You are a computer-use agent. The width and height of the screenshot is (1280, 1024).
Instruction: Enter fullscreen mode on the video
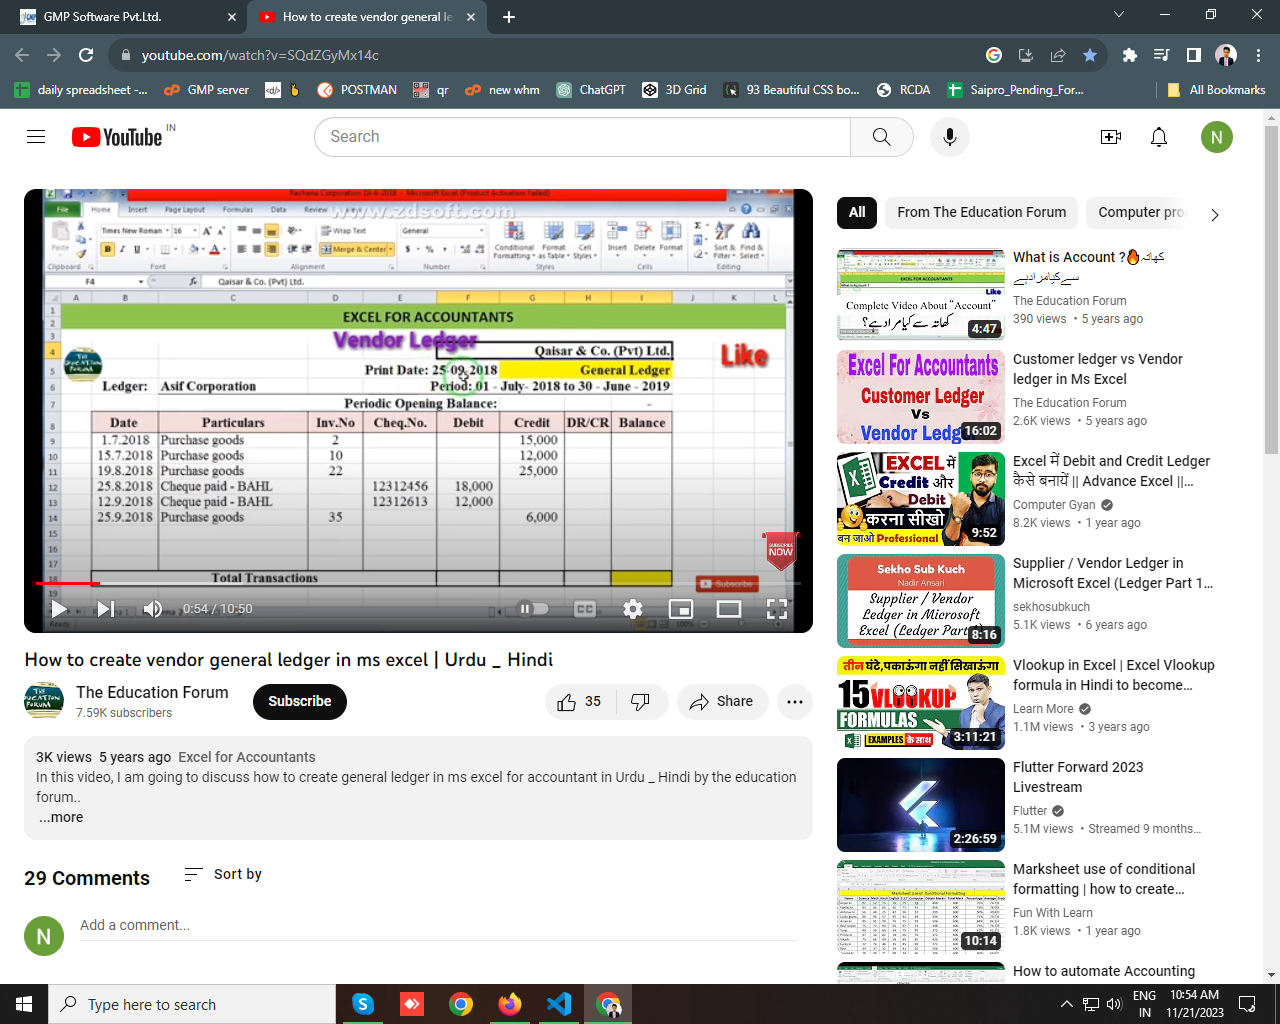pos(776,609)
